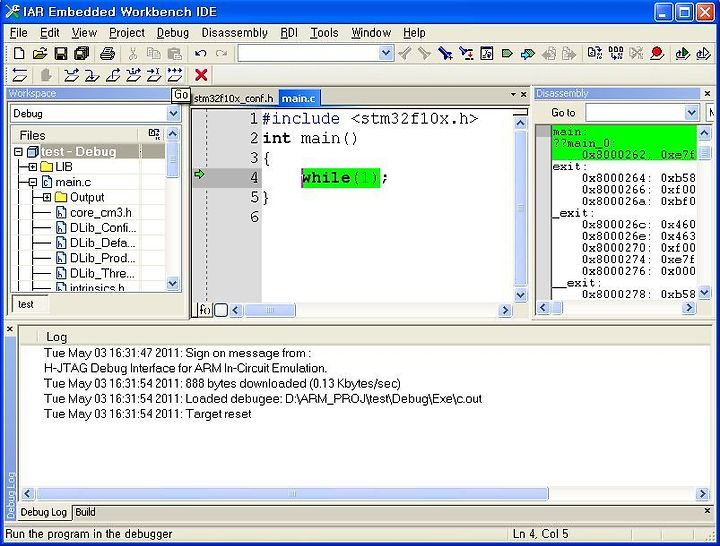Open the toolbar quick search combo box arrow
Screen dimensions: 720x546
point(386,53)
